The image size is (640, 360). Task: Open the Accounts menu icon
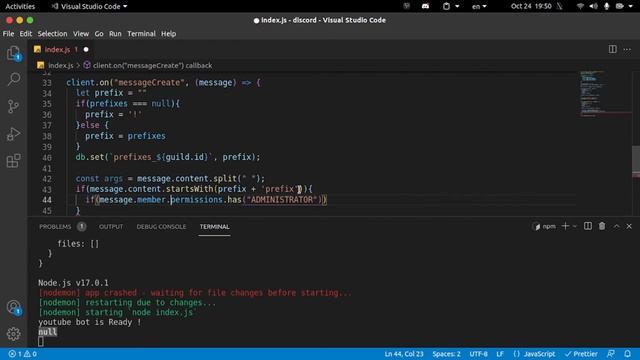click(x=13, y=307)
